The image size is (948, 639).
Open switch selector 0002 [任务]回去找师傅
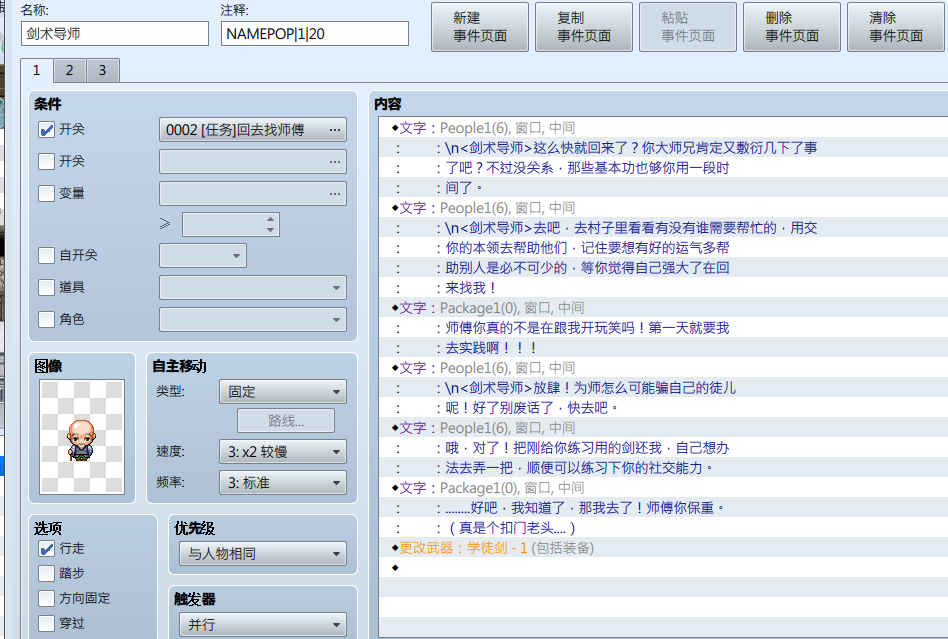(253, 130)
